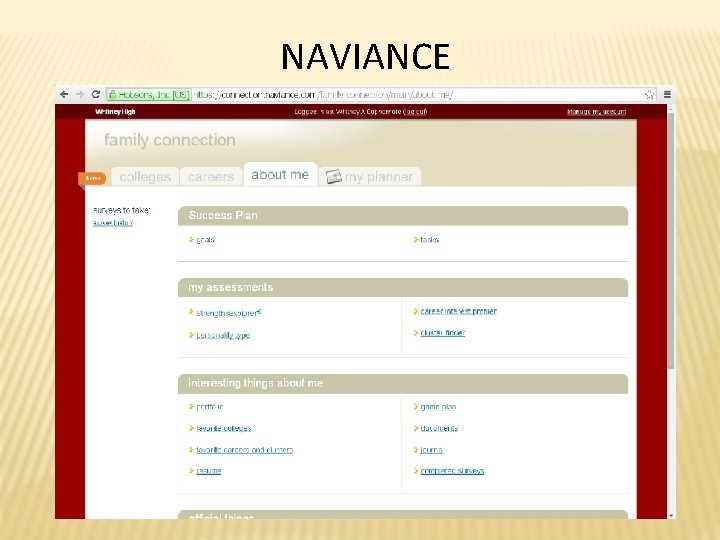Open goals under Success Plan

click(205, 240)
